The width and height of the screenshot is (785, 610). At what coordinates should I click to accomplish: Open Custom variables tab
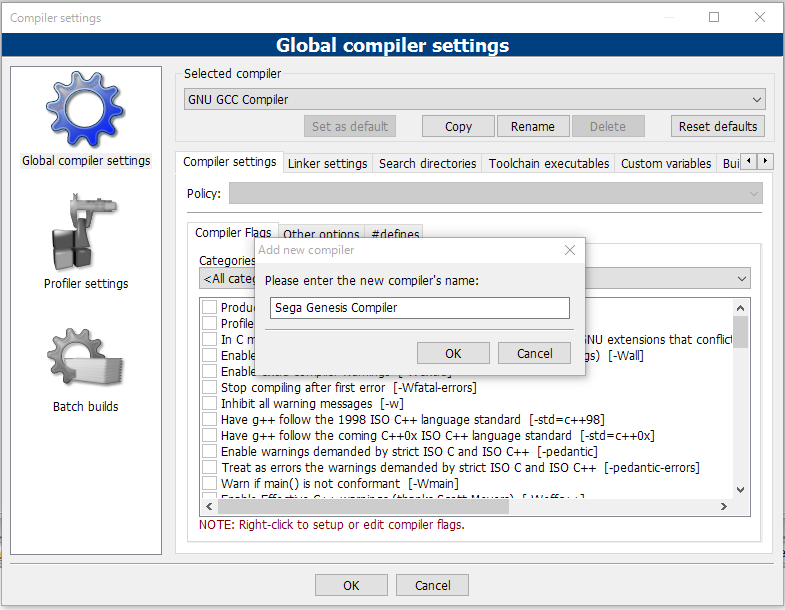(x=666, y=164)
